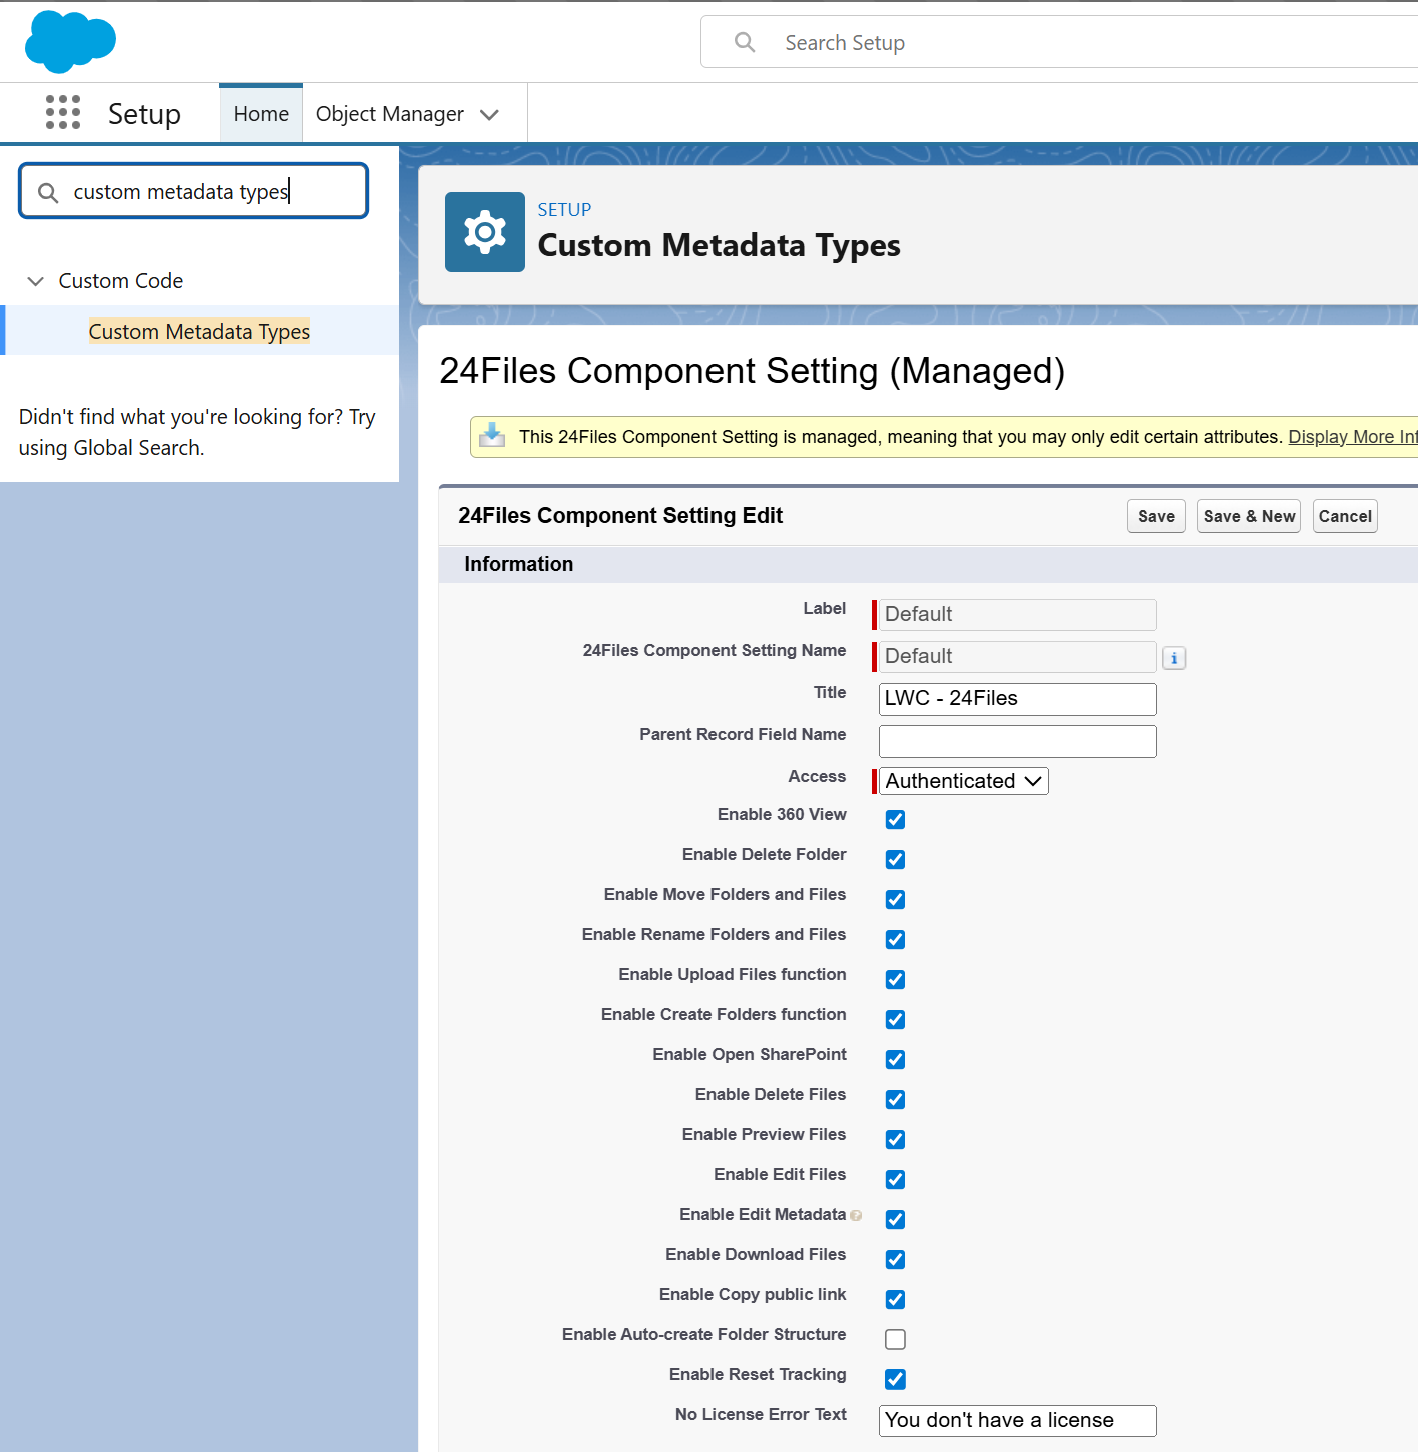Click the Enable Edit Metadata help icon
The height and width of the screenshot is (1452, 1418).
pyautogui.click(x=856, y=1216)
